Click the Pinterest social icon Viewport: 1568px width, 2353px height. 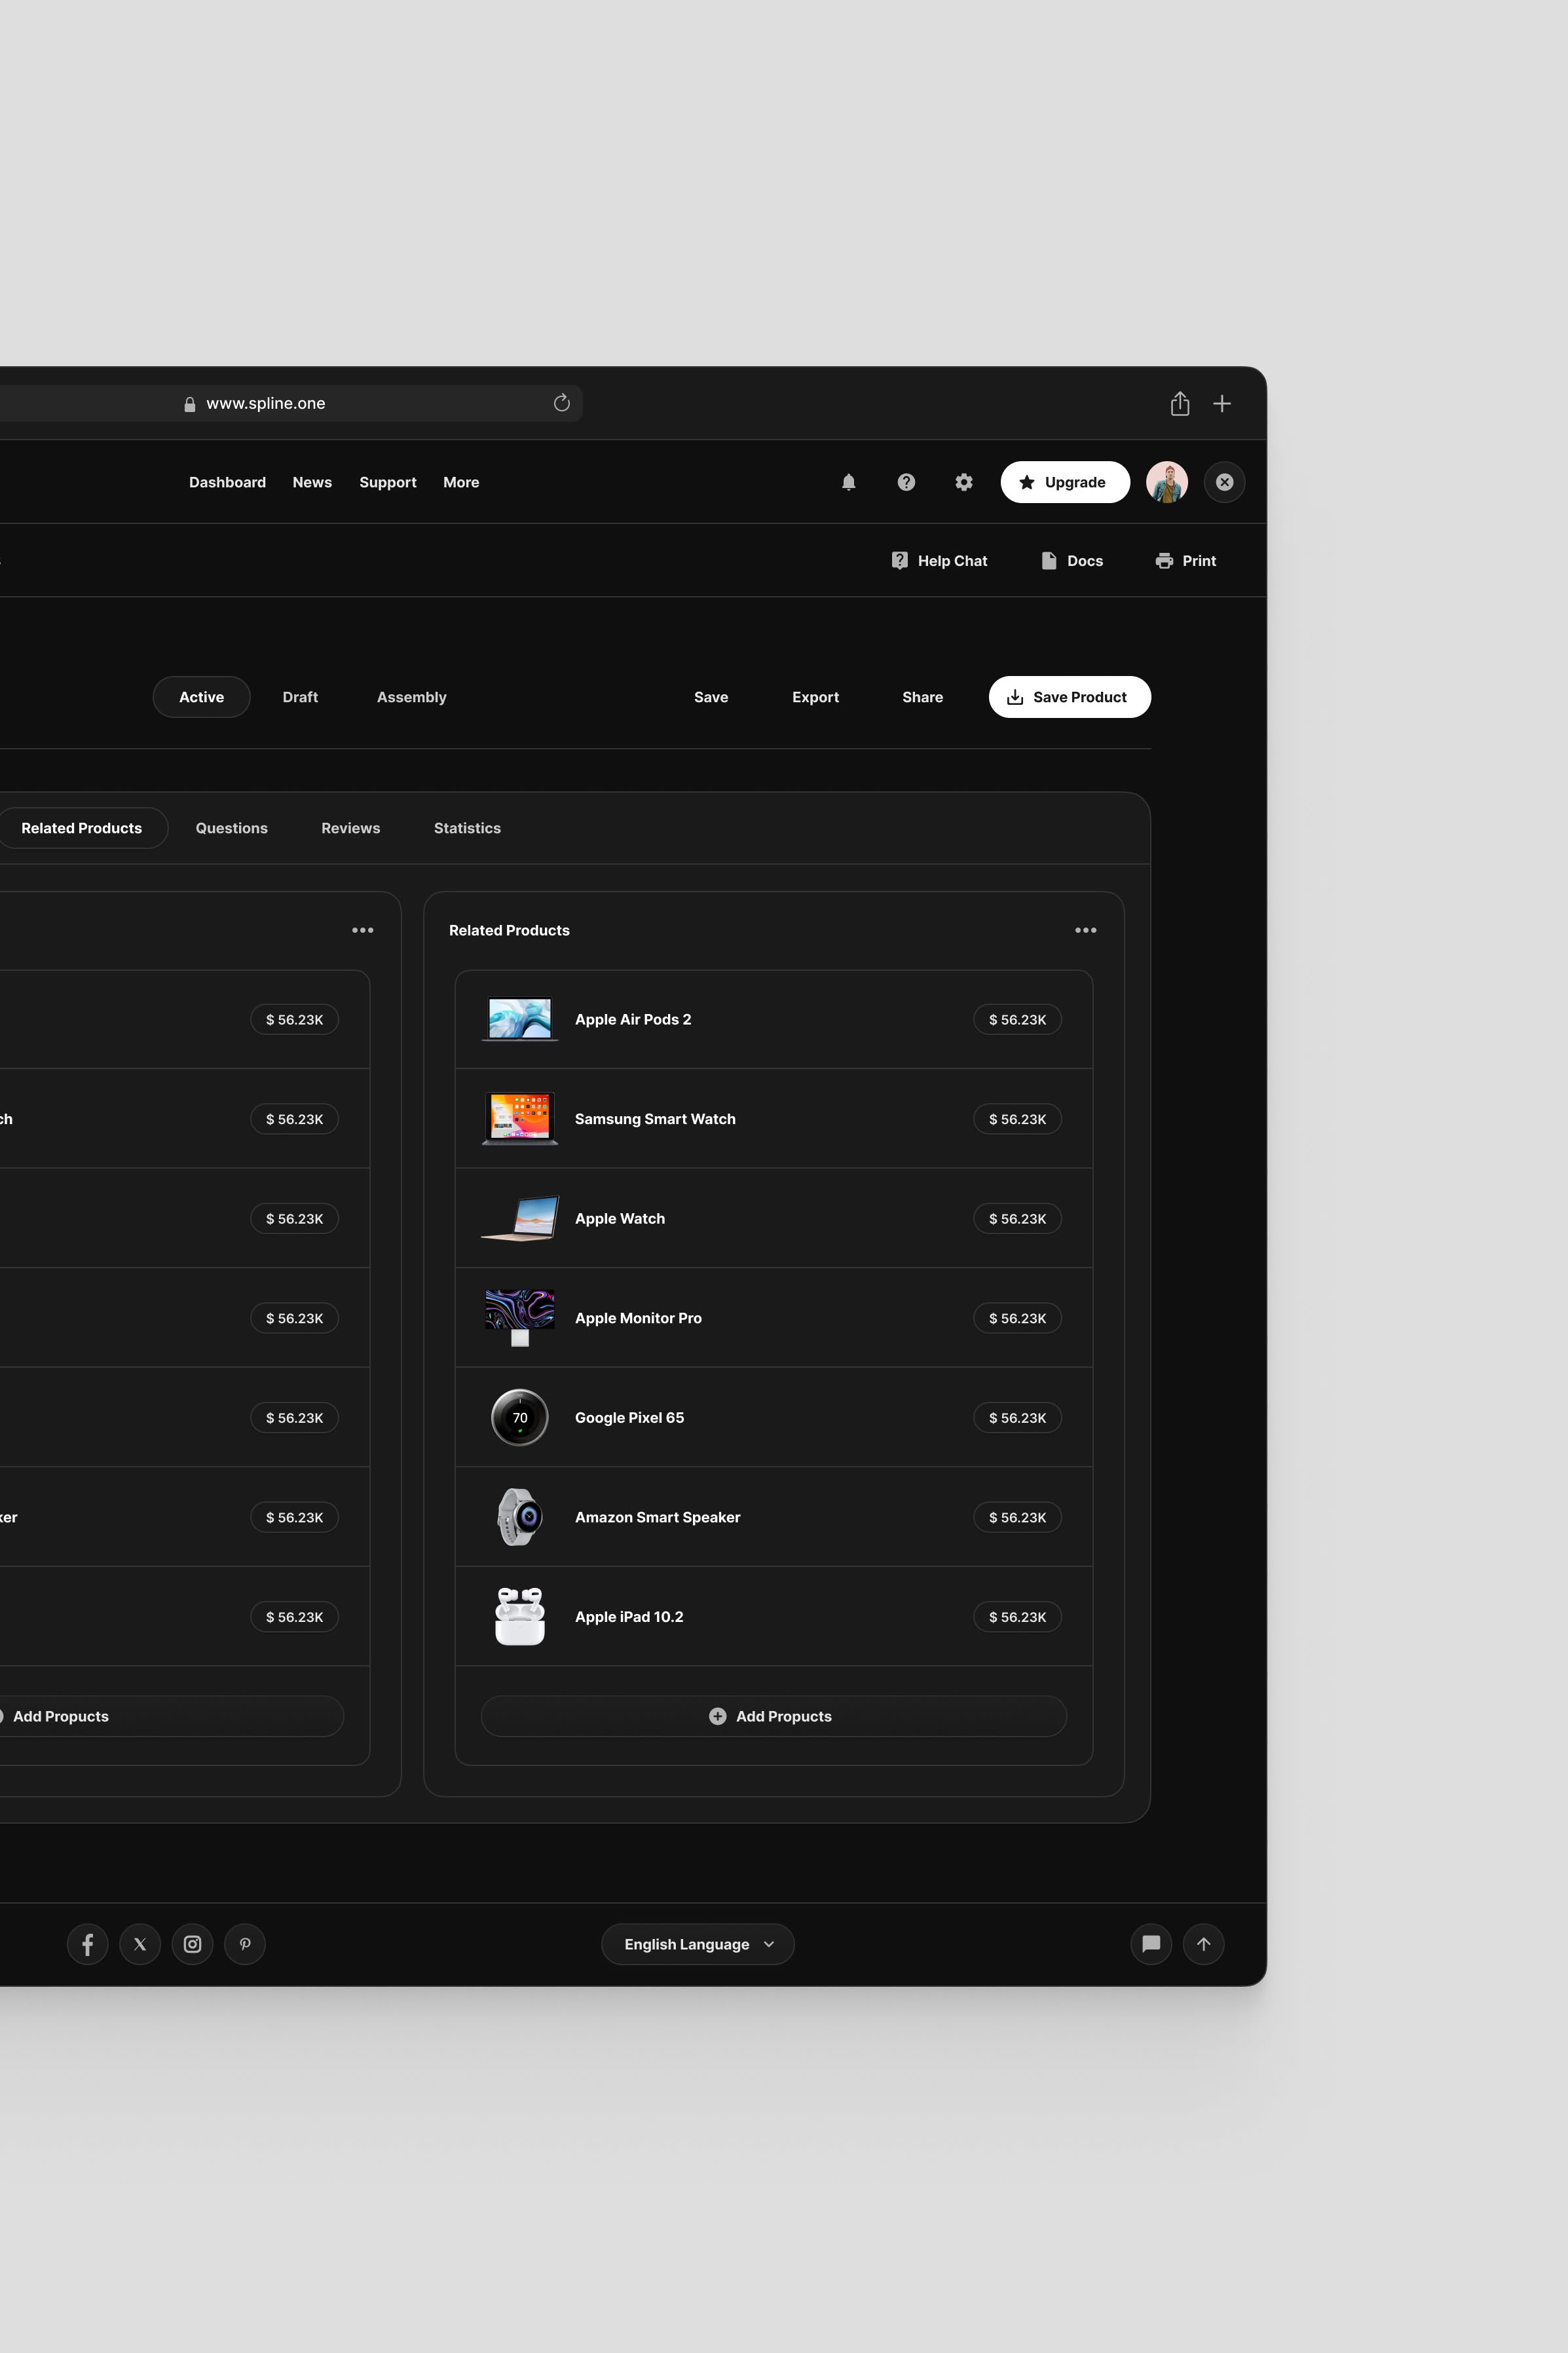[245, 1944]
